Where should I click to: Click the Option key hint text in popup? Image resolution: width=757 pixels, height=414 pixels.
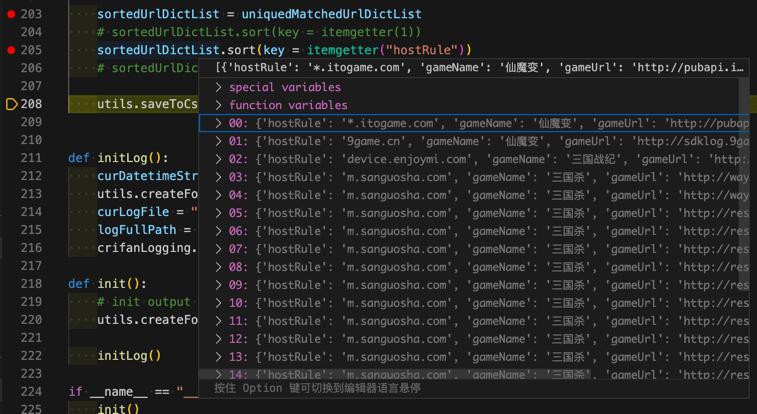click(317, 388)
